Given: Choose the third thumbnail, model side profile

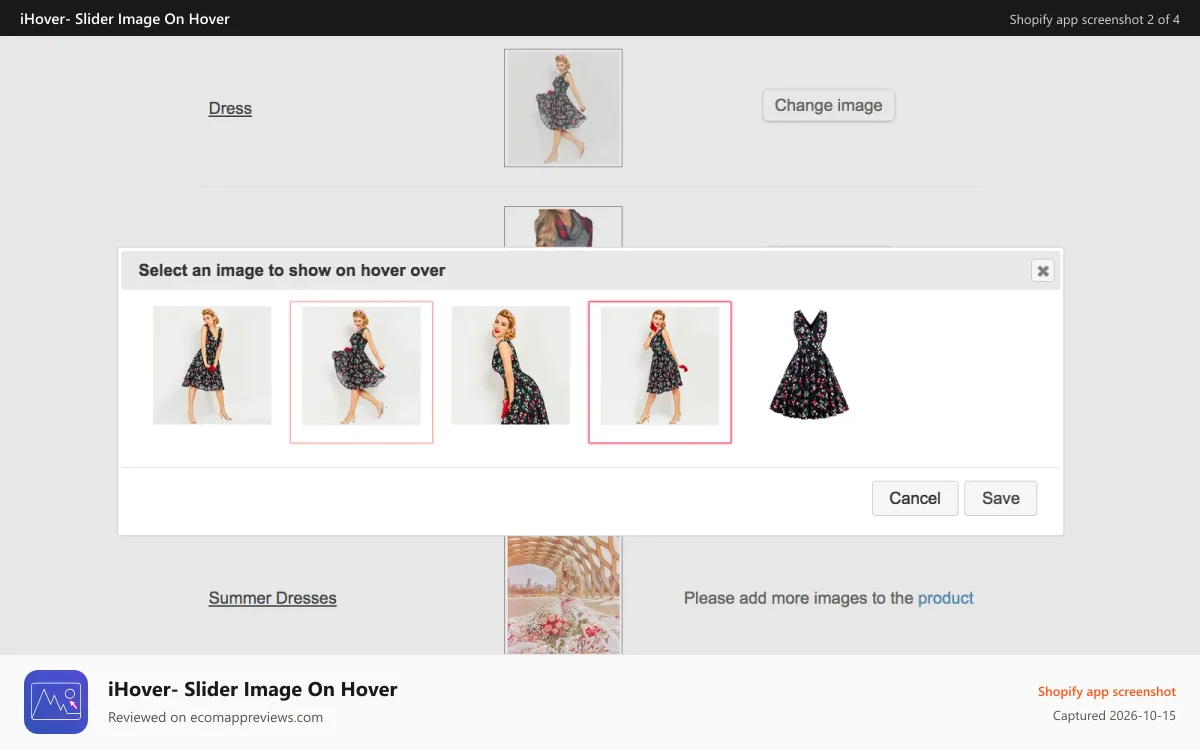Looking at the screenshot, I should [510, 365].
